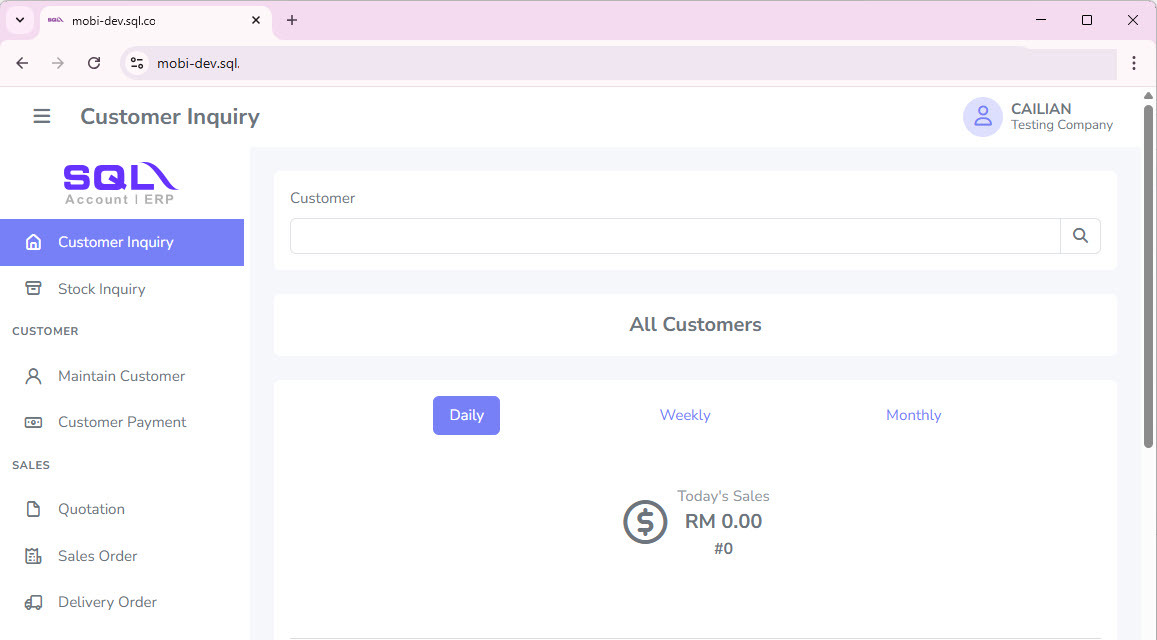This screenshot has height=640, width=1157.
Task: Open Maintain Customer in the sidebar
Action: pos(122,376)
